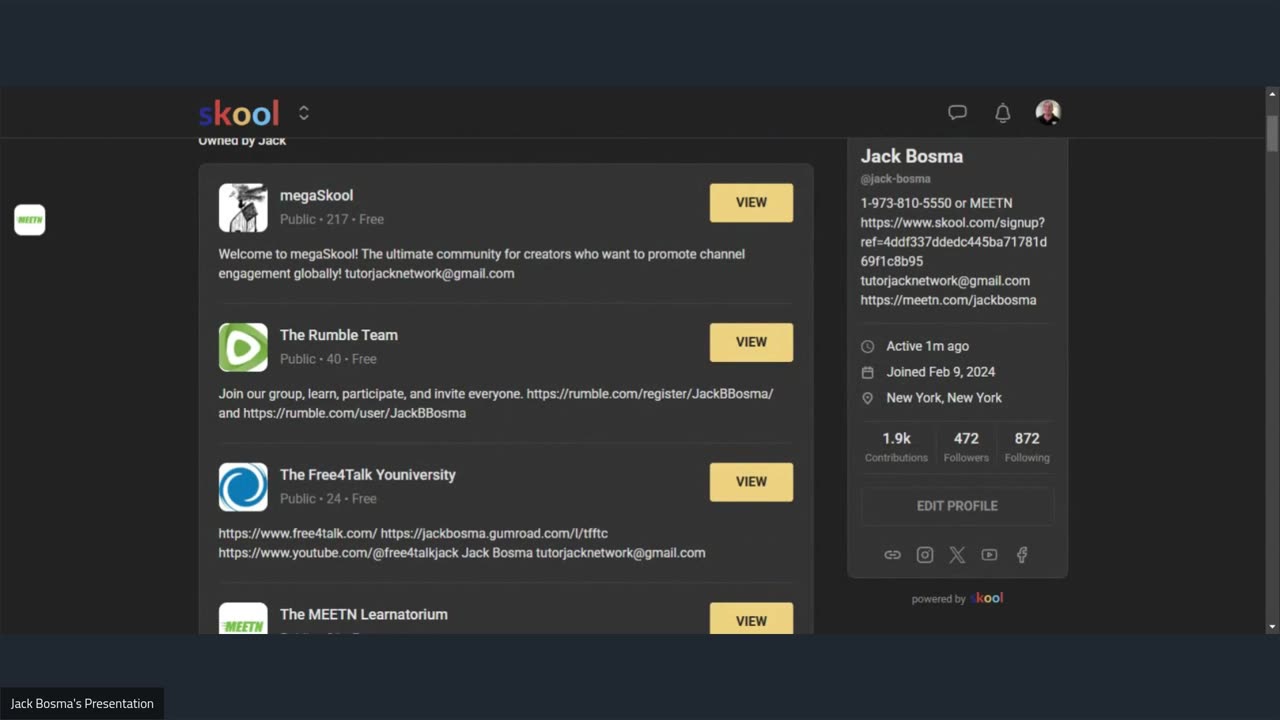This screenshot has width=1280, height=720.
Task: Click the calendar icon beside Joined Feb 9, 2024
Action: click(x=867, y=372)
